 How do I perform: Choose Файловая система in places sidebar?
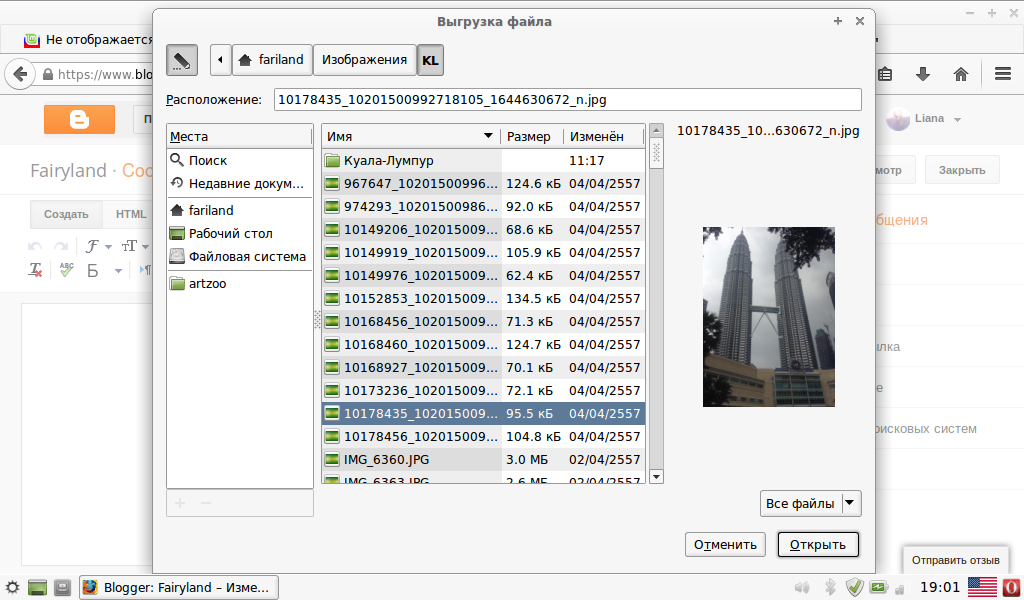(246, 256)
